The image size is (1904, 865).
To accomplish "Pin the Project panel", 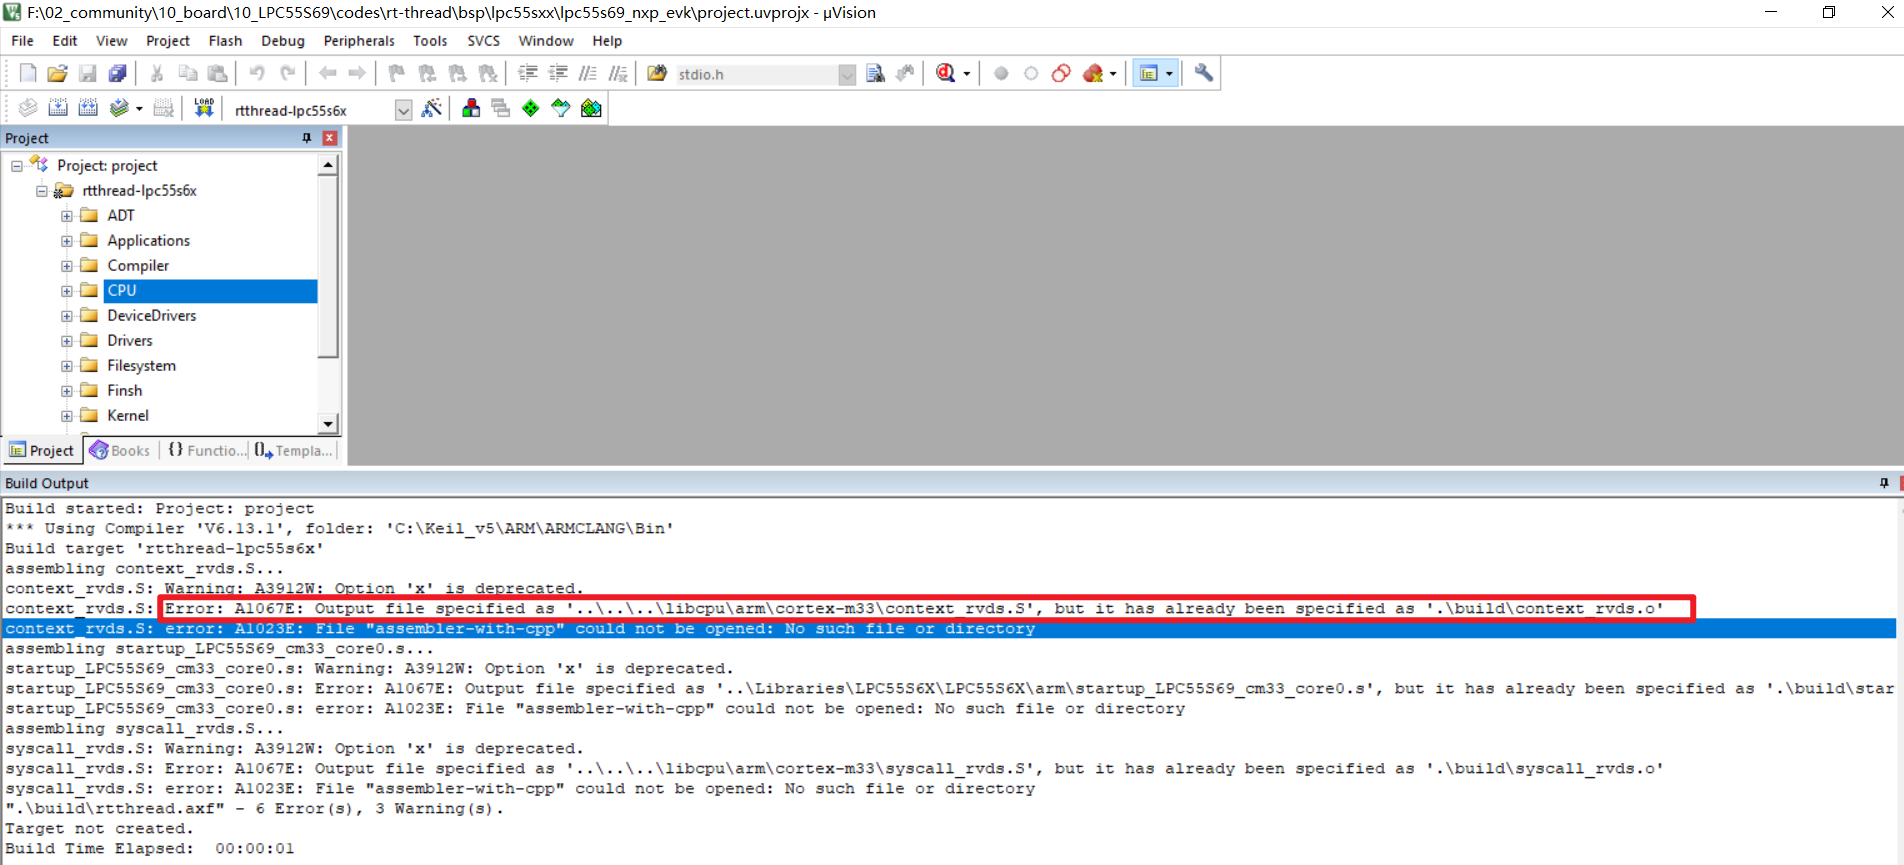I will (307, 138).
